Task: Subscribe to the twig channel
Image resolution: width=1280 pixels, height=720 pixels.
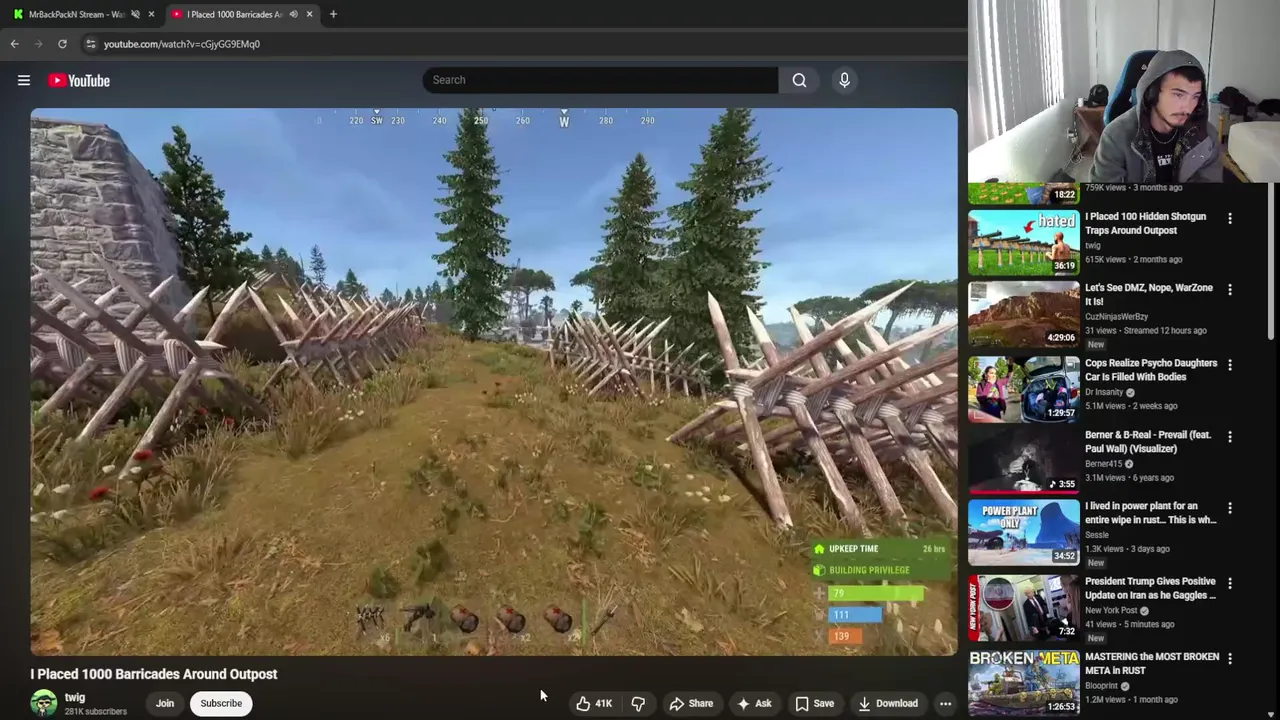Action: (221, 703)
